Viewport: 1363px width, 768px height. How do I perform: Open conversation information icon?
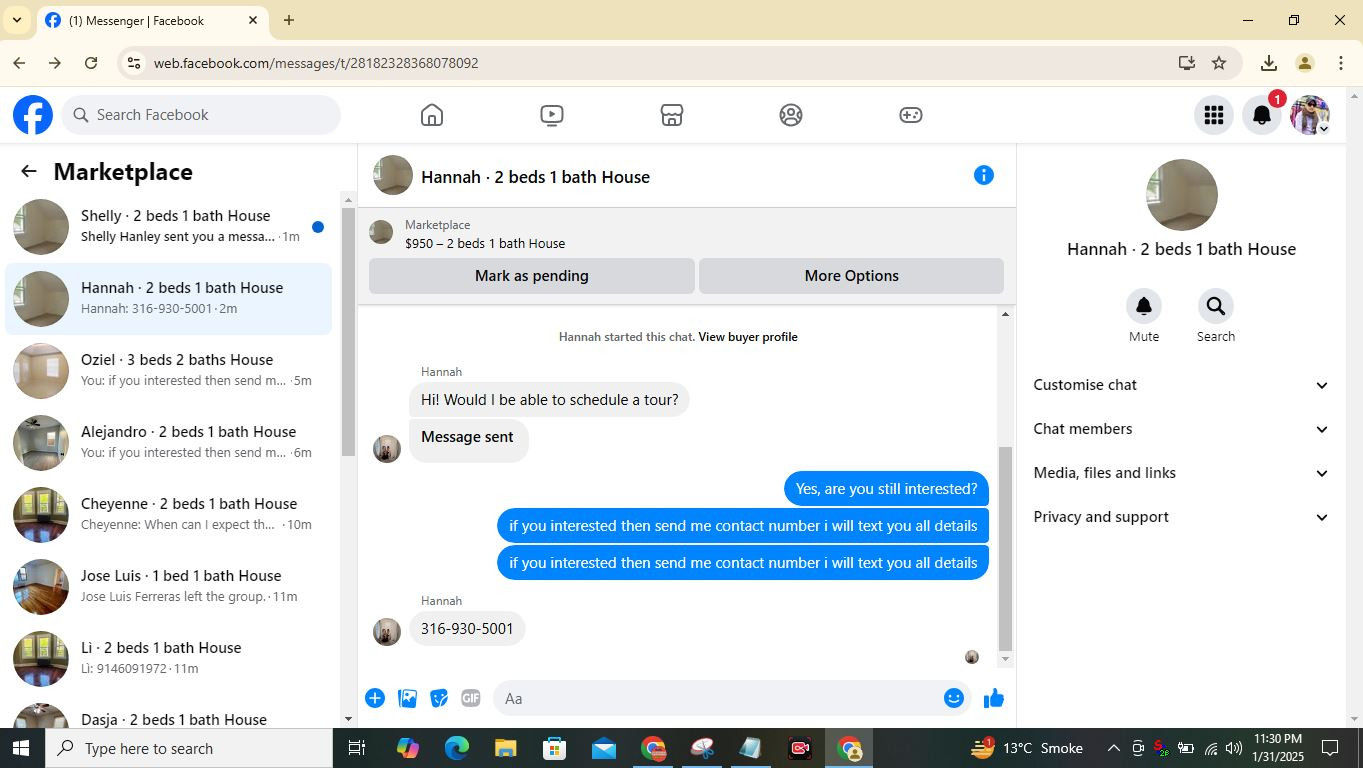pyautogui.click(x=984, y=175)
